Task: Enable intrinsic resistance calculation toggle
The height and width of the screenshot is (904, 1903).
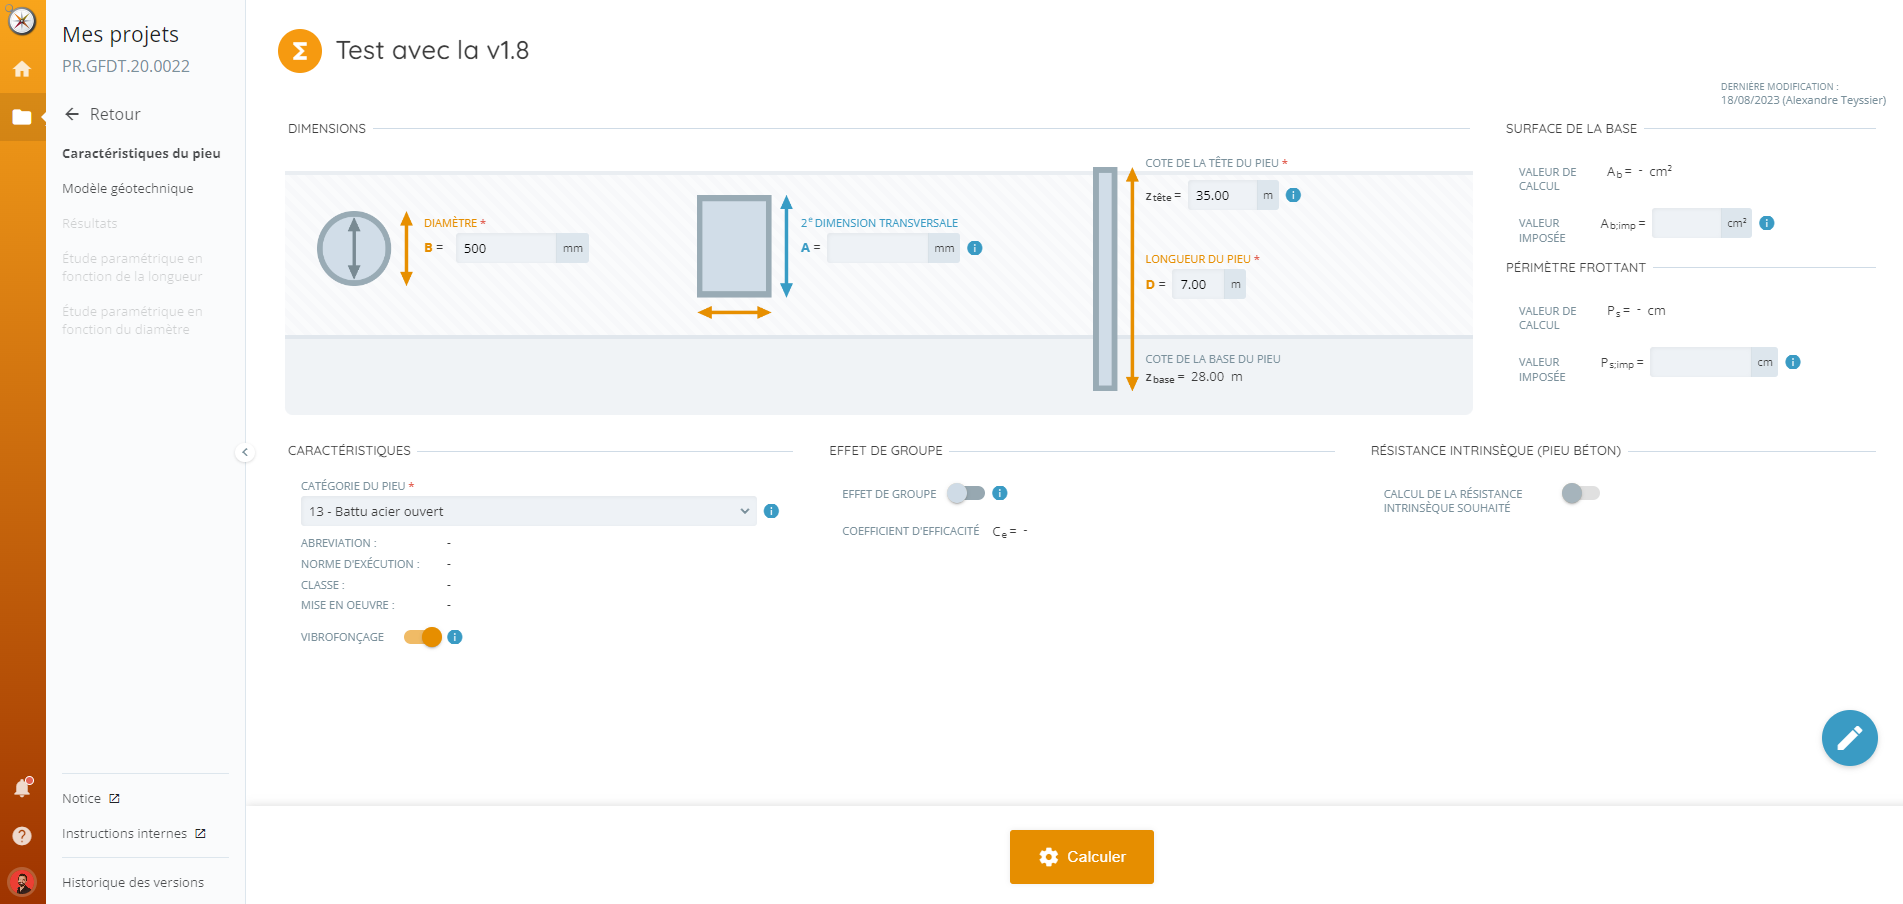Action: 1580,493
